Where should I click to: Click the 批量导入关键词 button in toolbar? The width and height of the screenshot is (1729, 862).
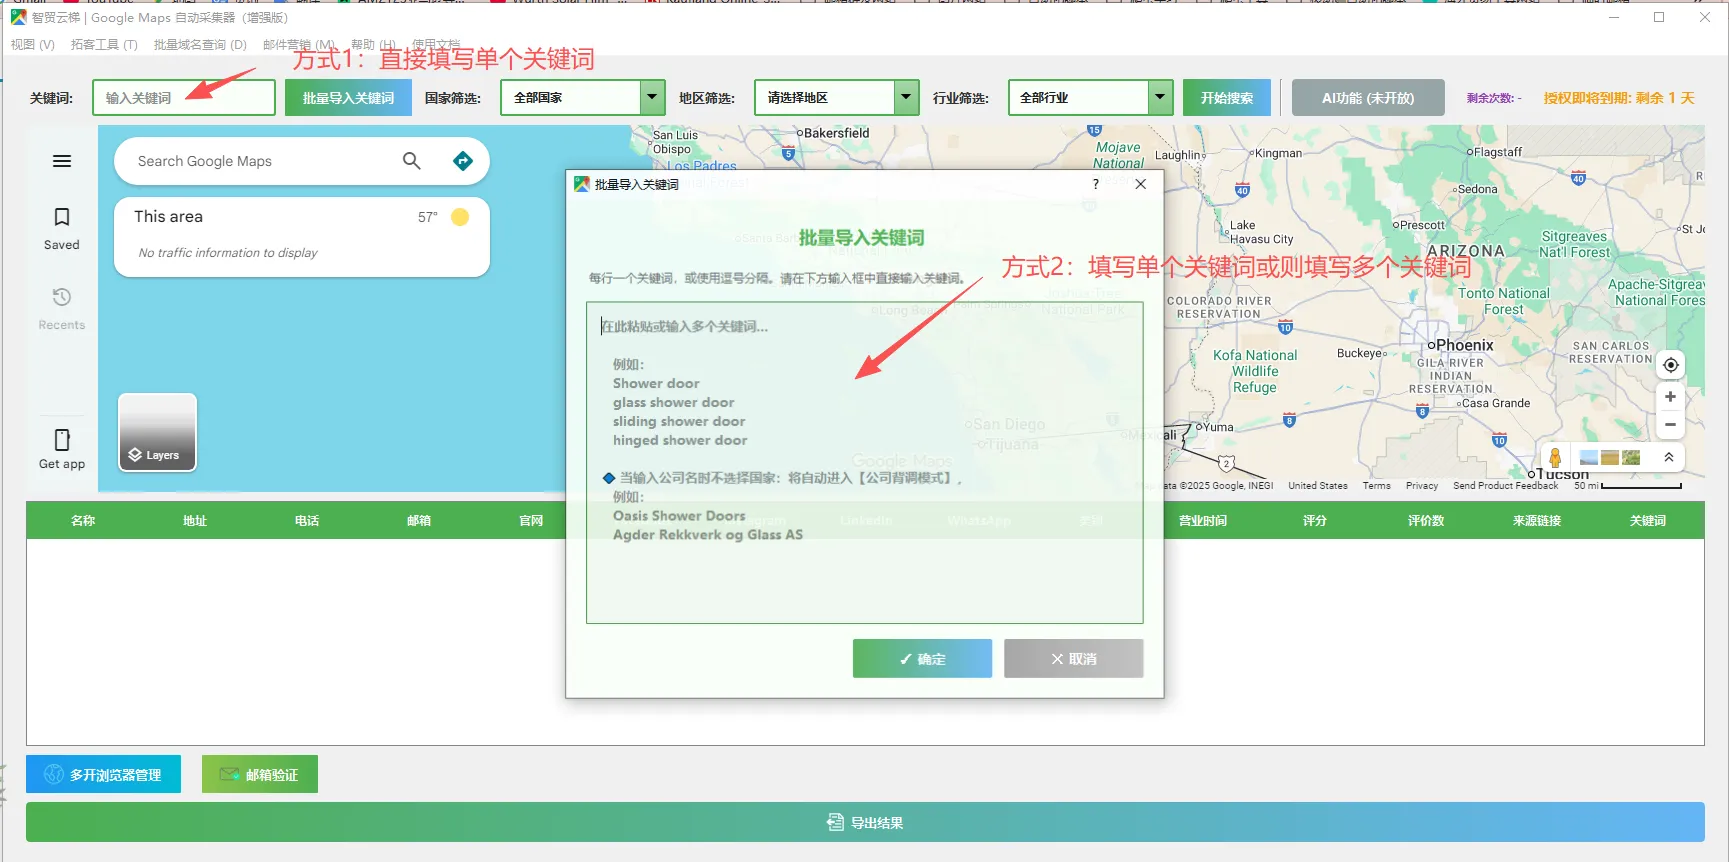tap(348, 98)
